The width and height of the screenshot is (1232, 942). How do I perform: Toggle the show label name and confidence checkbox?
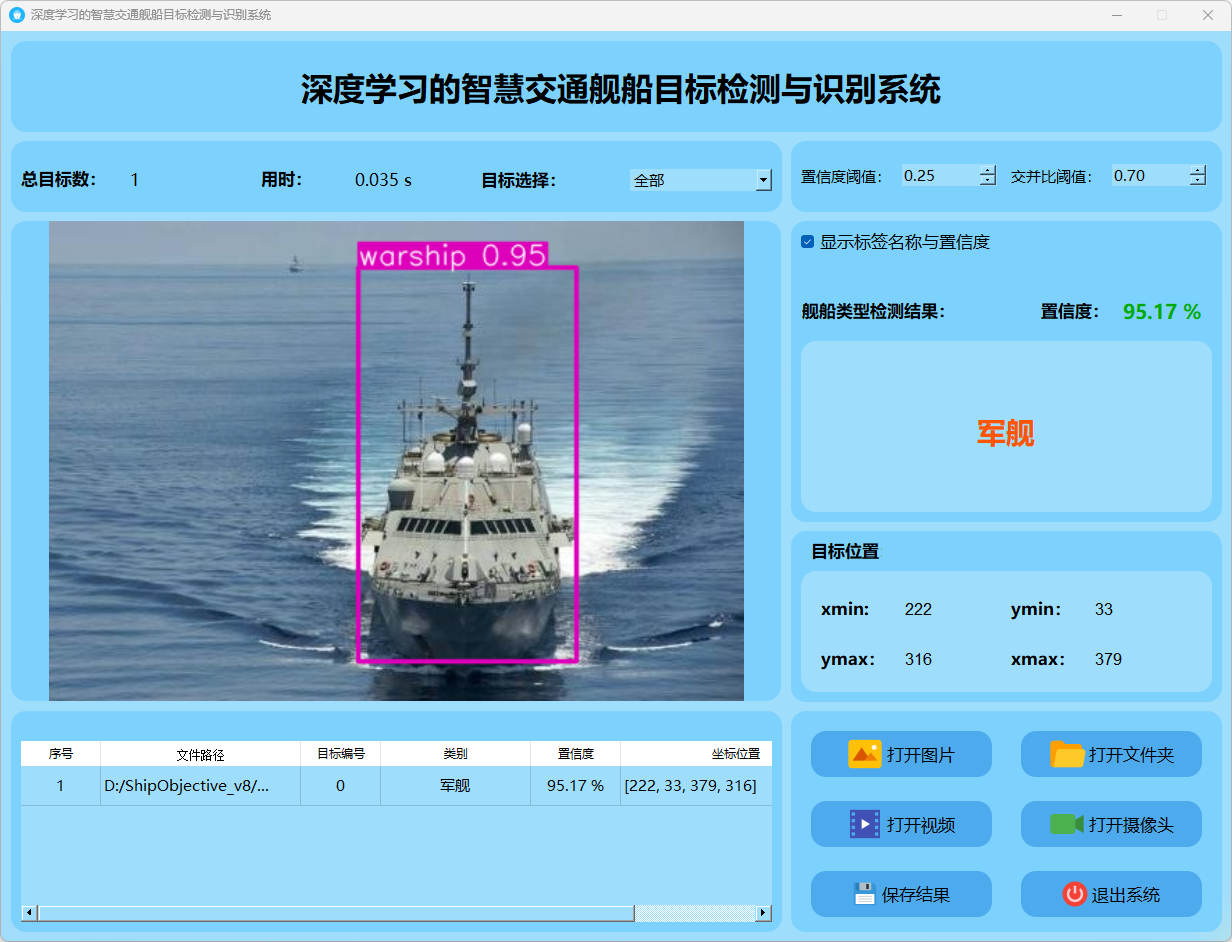click(808, 242)
